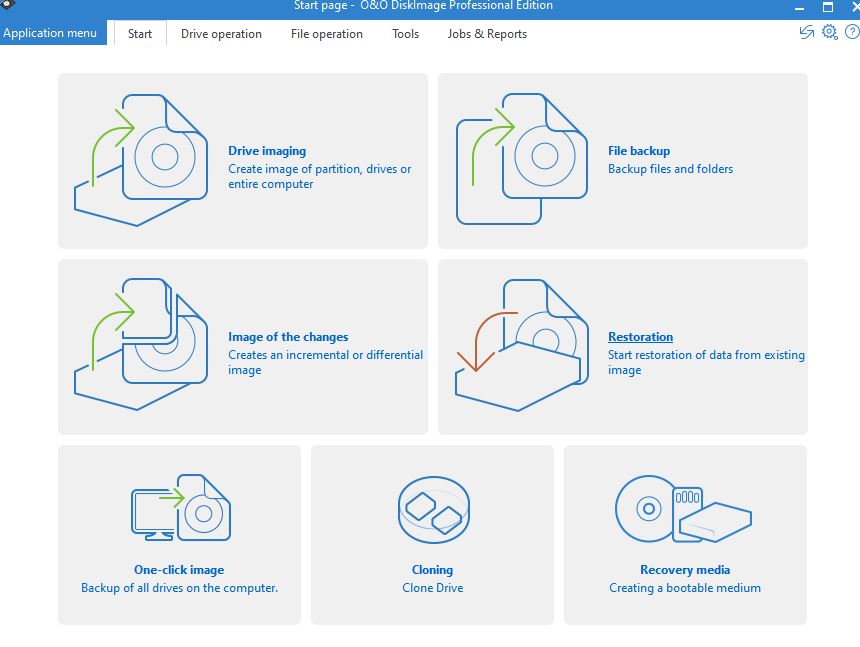Click the File backup documents icon
The width and height of the screenshot is (860, 647).
click(522, 159)
